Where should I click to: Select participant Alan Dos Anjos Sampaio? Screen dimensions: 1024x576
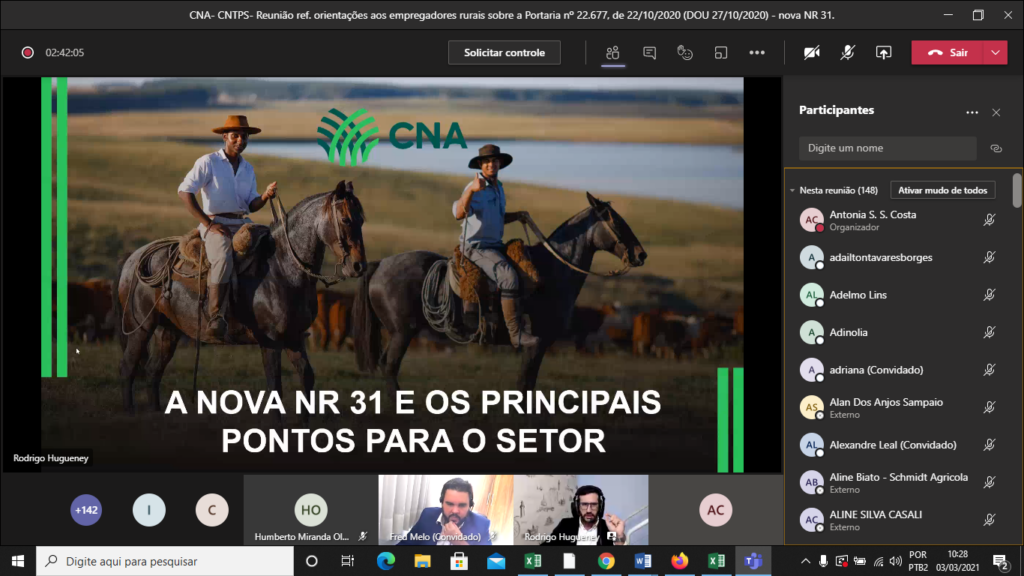coord(898,408)
